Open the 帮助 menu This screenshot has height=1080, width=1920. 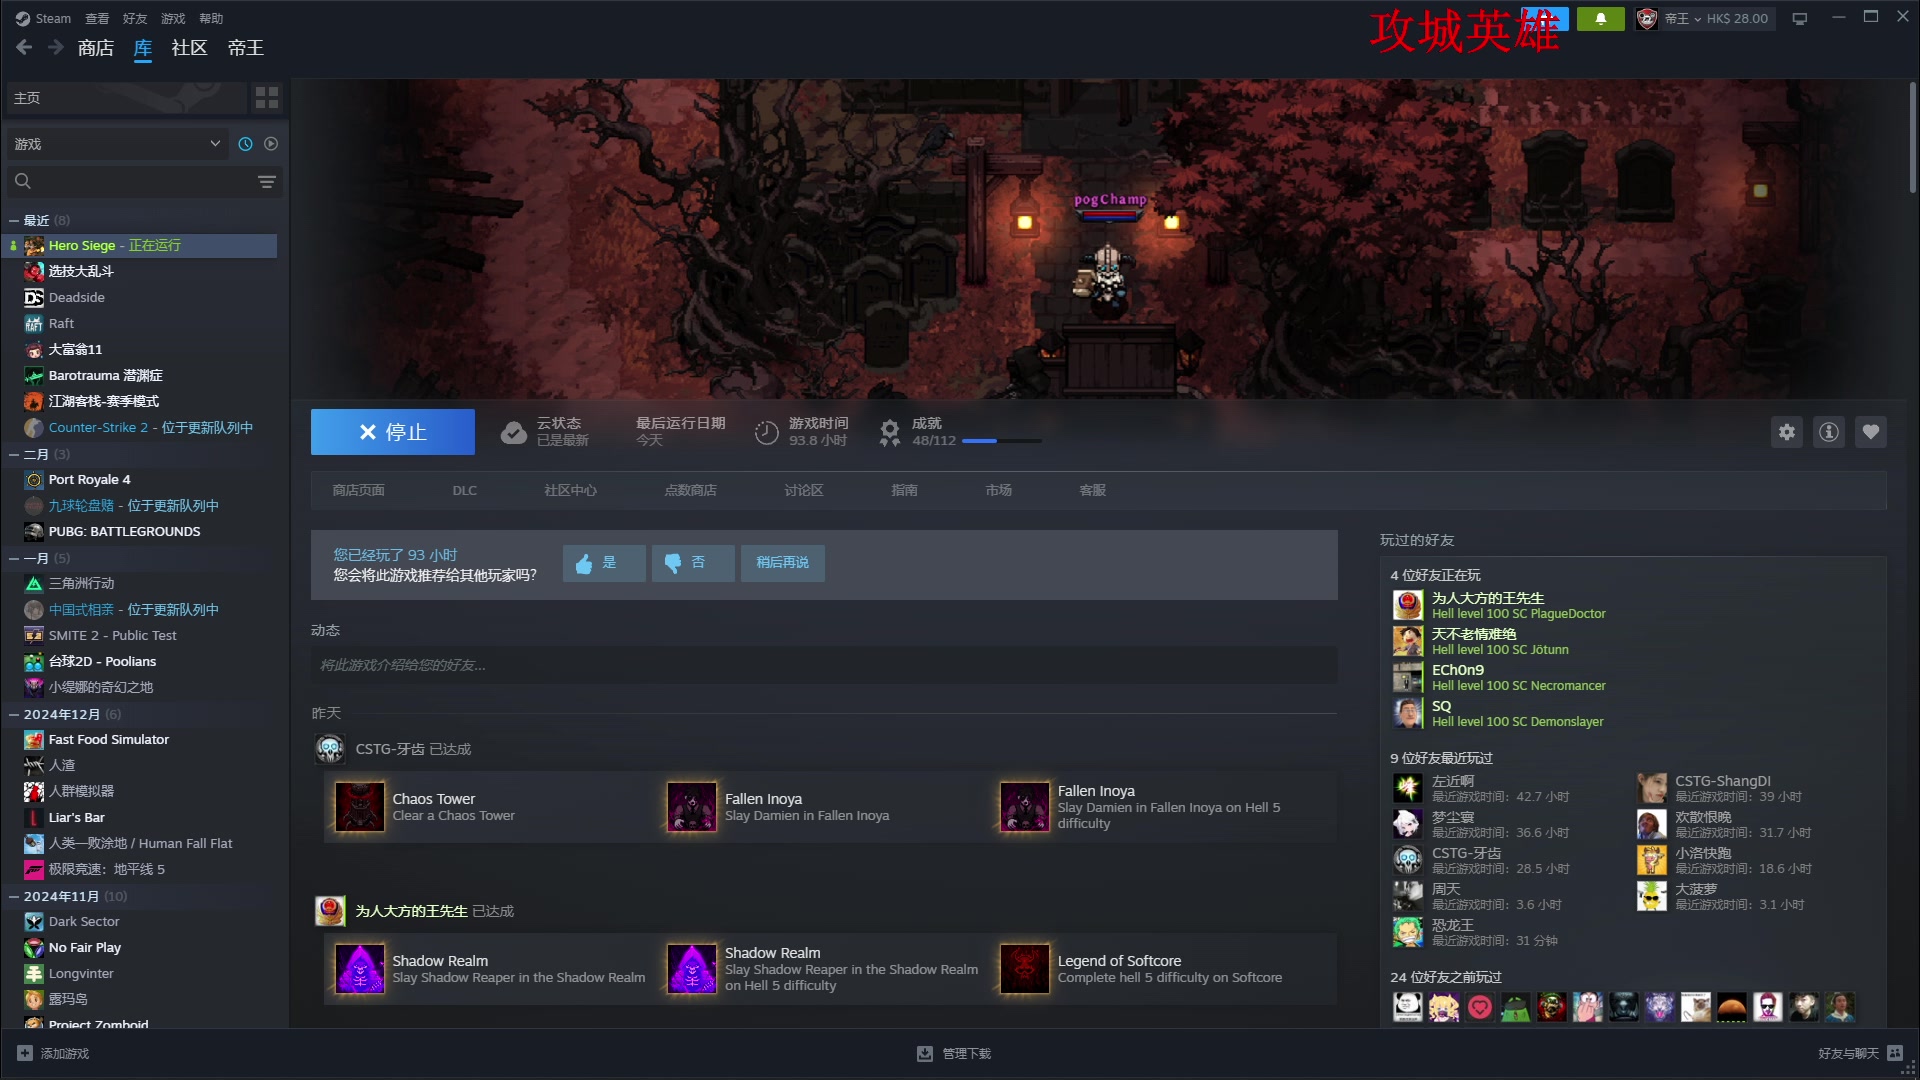[211, 18]
